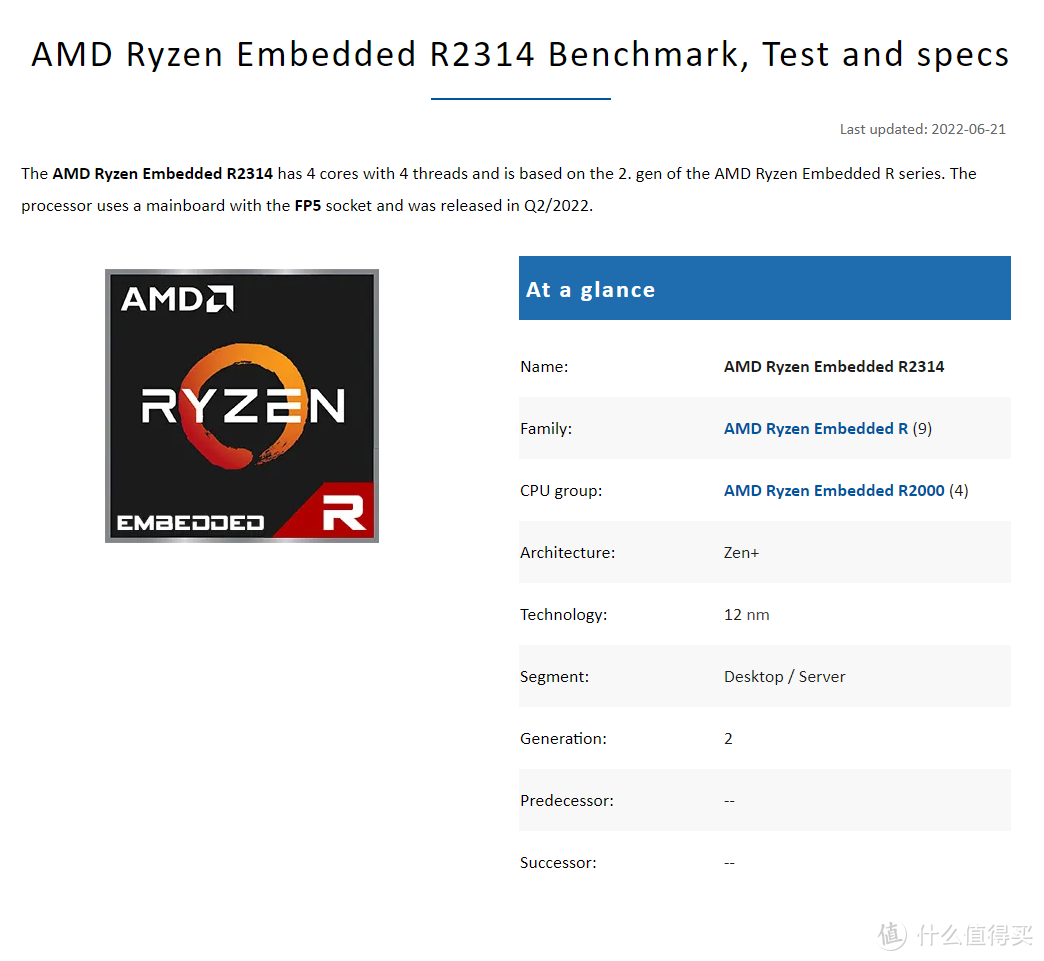Open the AMD Ryzen Embedded R2000 group link

pos(834,491)
